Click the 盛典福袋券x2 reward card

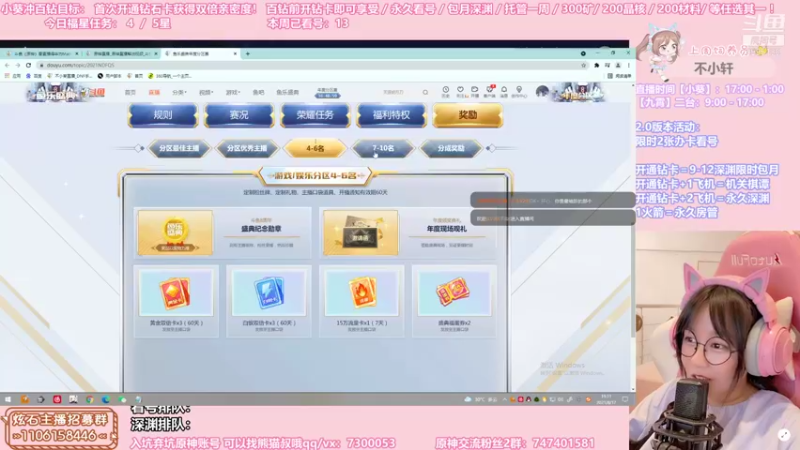(x=454, y=301)
